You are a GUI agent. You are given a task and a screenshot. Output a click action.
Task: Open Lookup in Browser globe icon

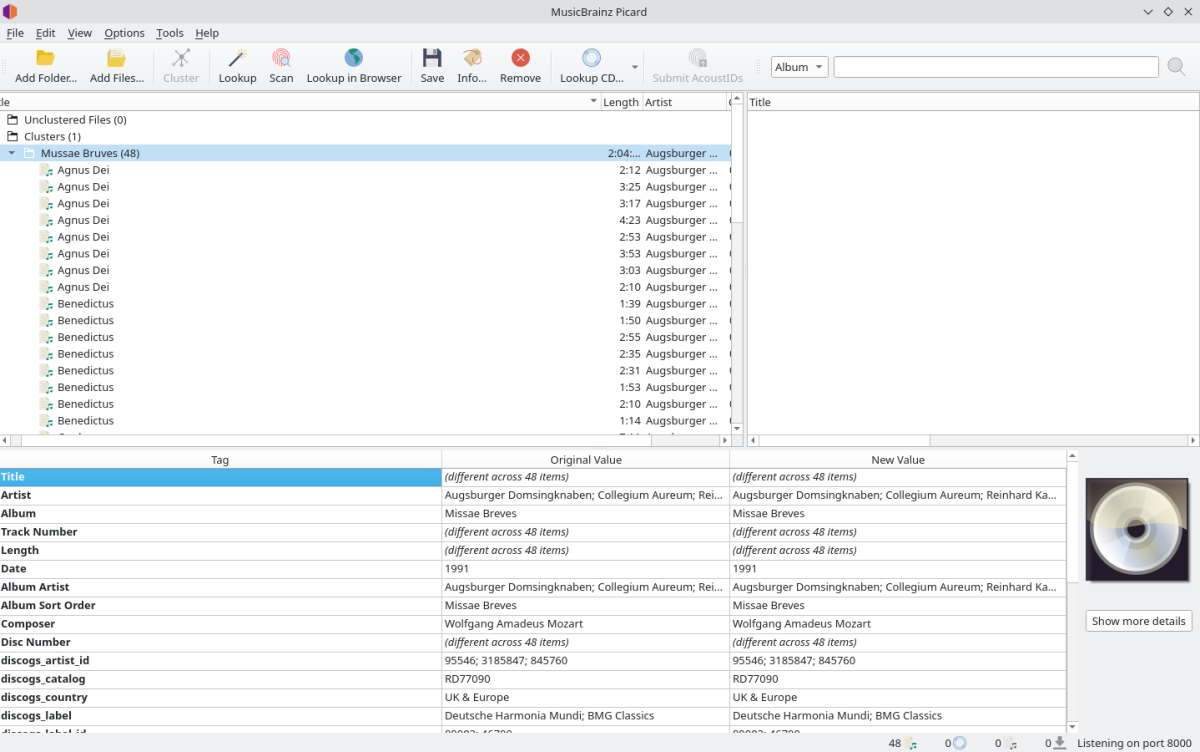point(353,59)
